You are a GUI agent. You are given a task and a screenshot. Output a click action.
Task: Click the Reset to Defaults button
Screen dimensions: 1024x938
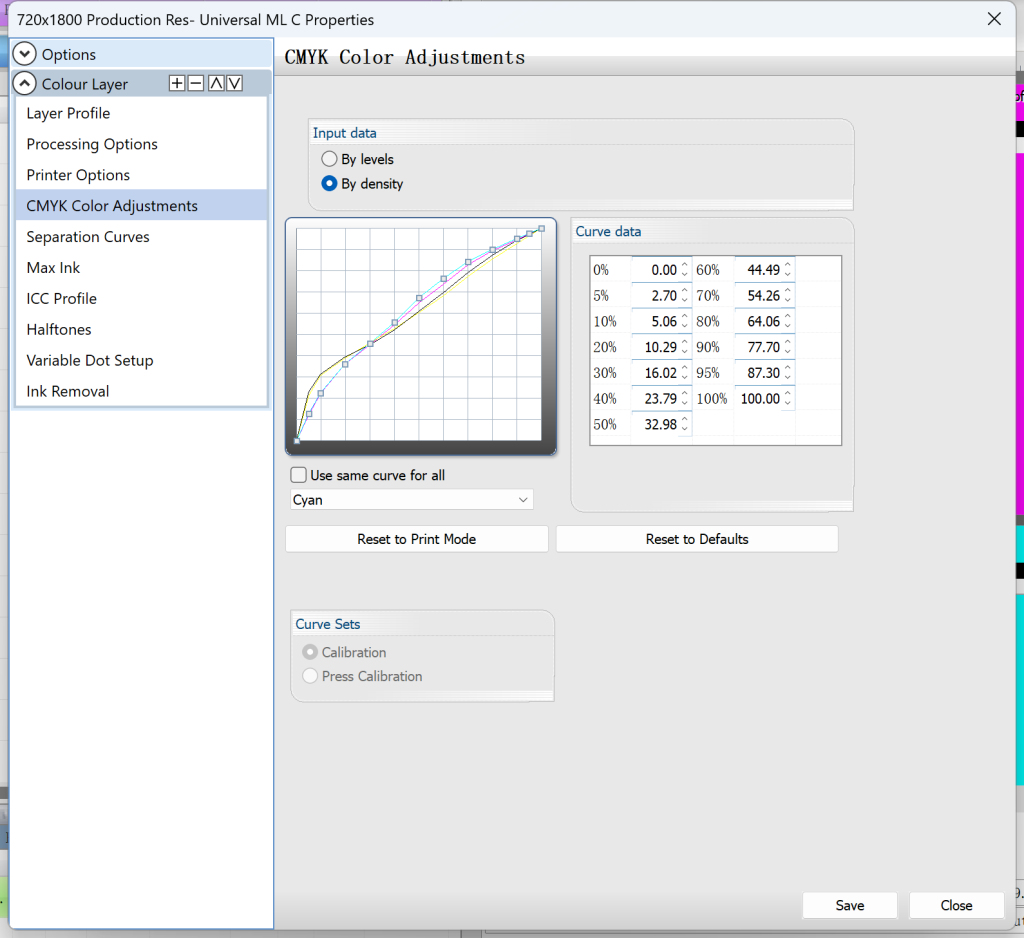[696, 538]
